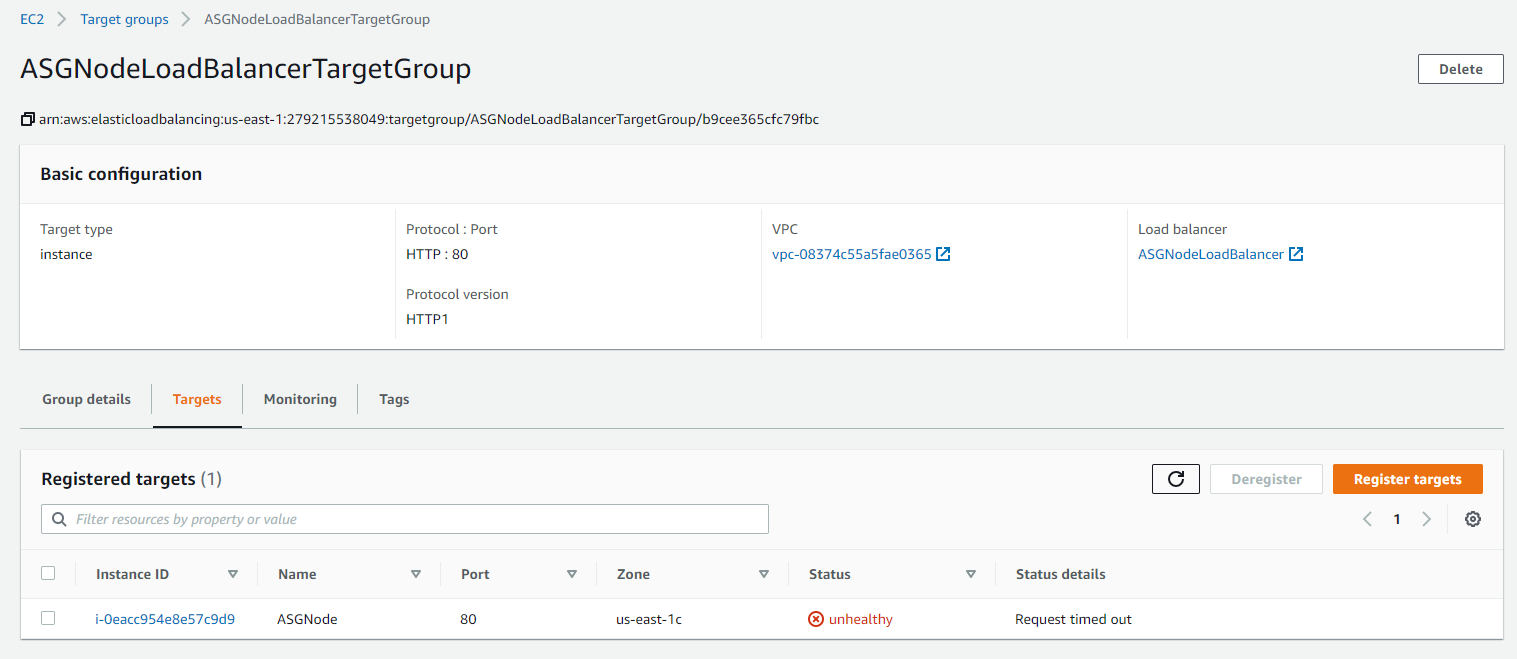Open ASGNodeLoadBalancer via external link icon
Viewport: 1517px width, 659px height.
1296,254
